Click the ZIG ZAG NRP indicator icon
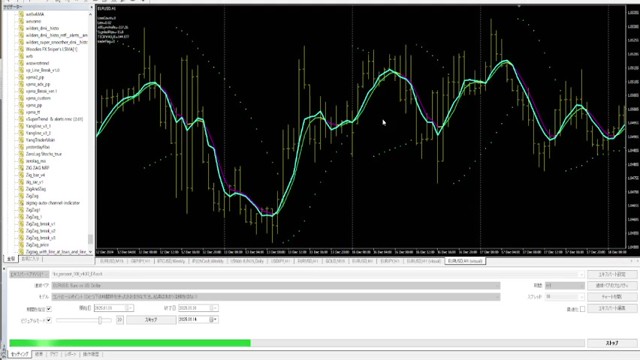640x360 pixels. (x=22, y=168)
